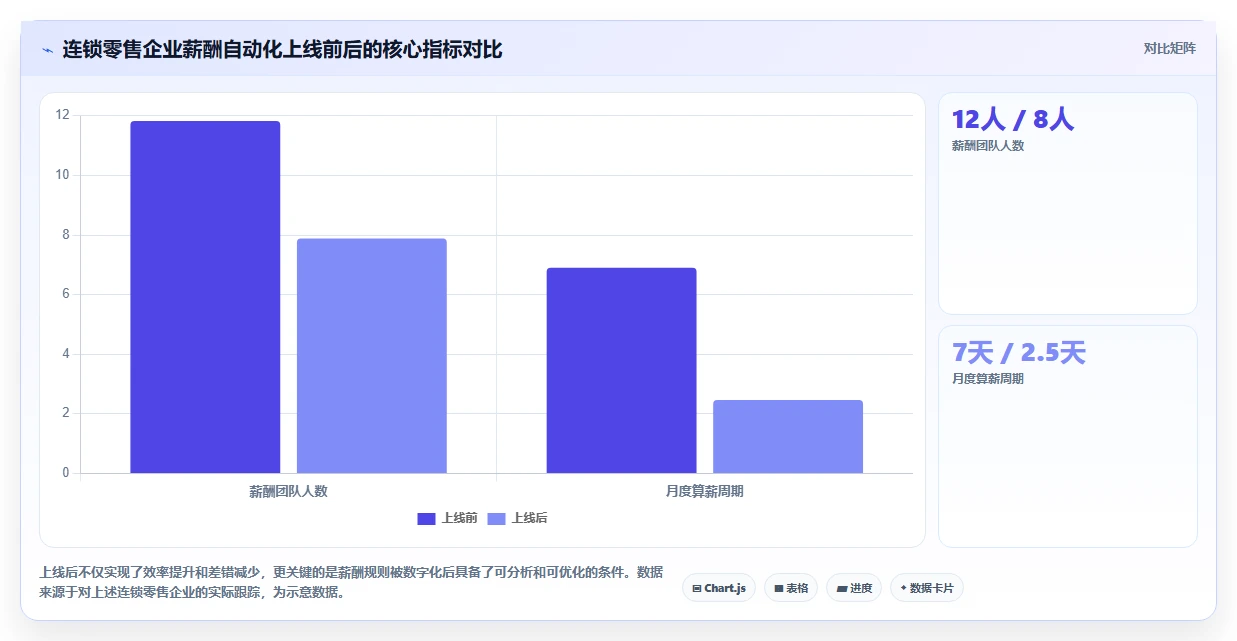Click the 月度算薪周期 caption in the data card
Screen dimensions: 1237x641
[x=988, y=379]
